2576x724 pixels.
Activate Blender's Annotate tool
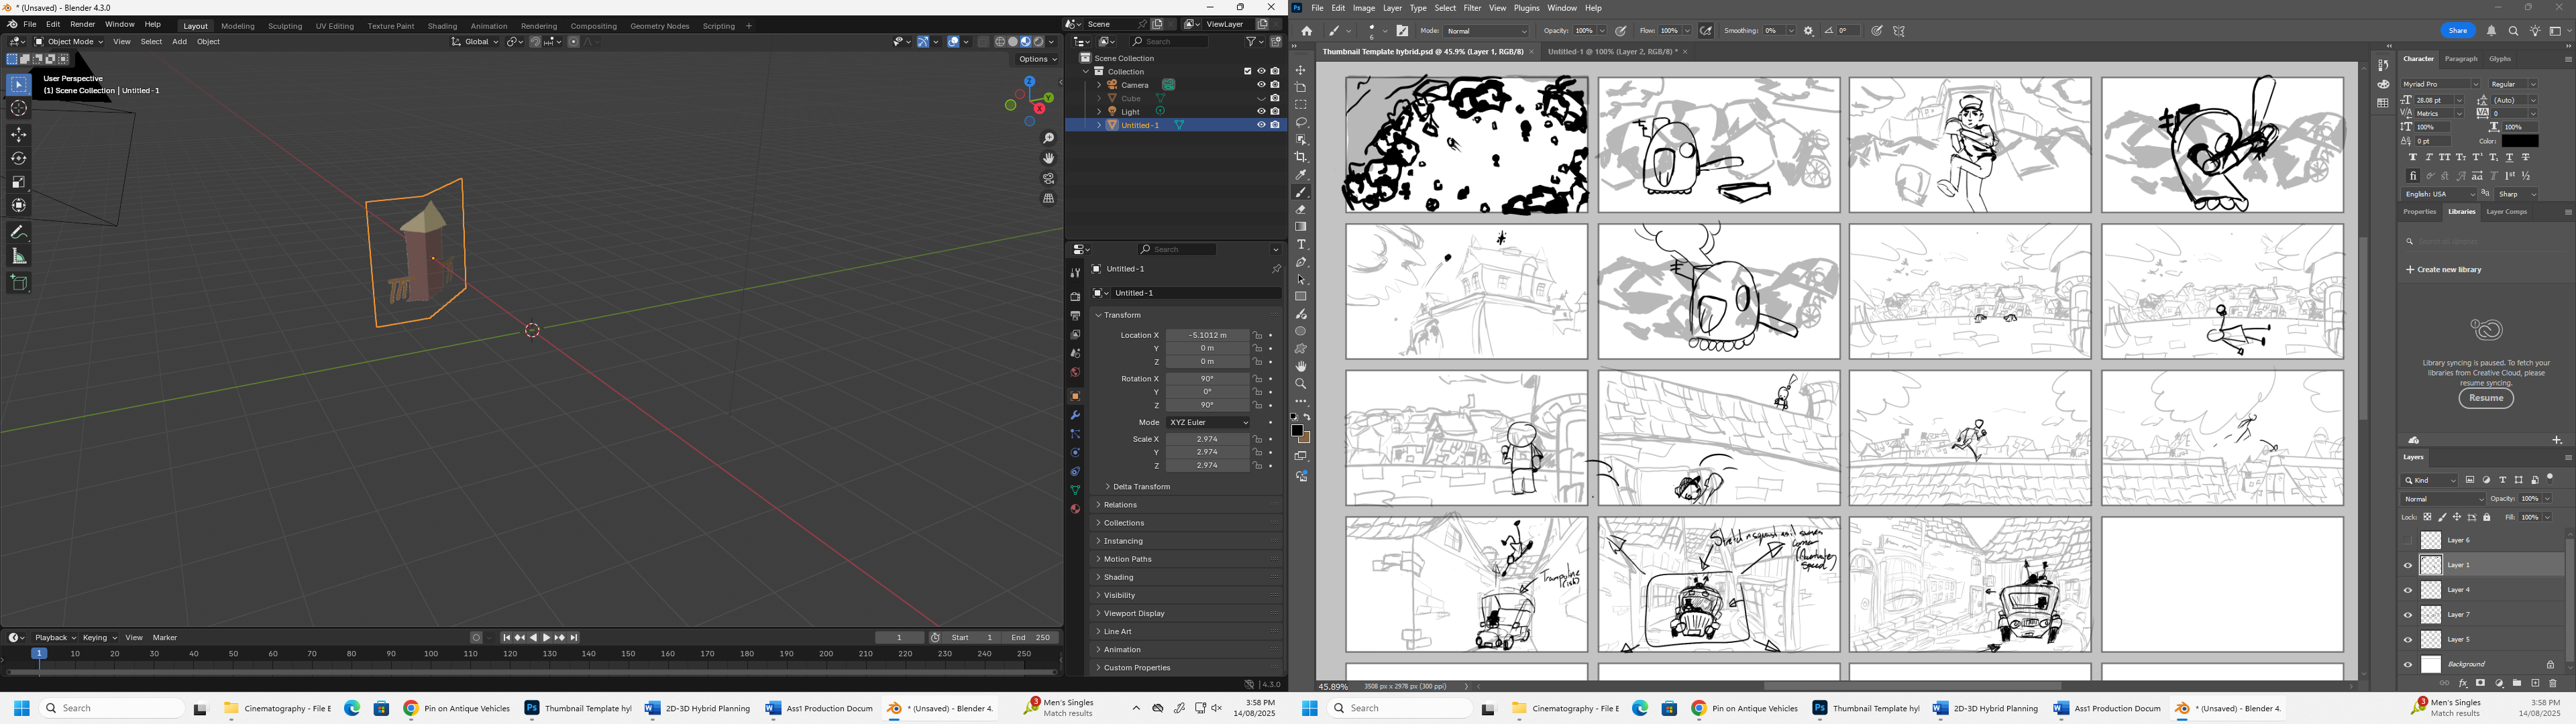[x=19, y=232]
